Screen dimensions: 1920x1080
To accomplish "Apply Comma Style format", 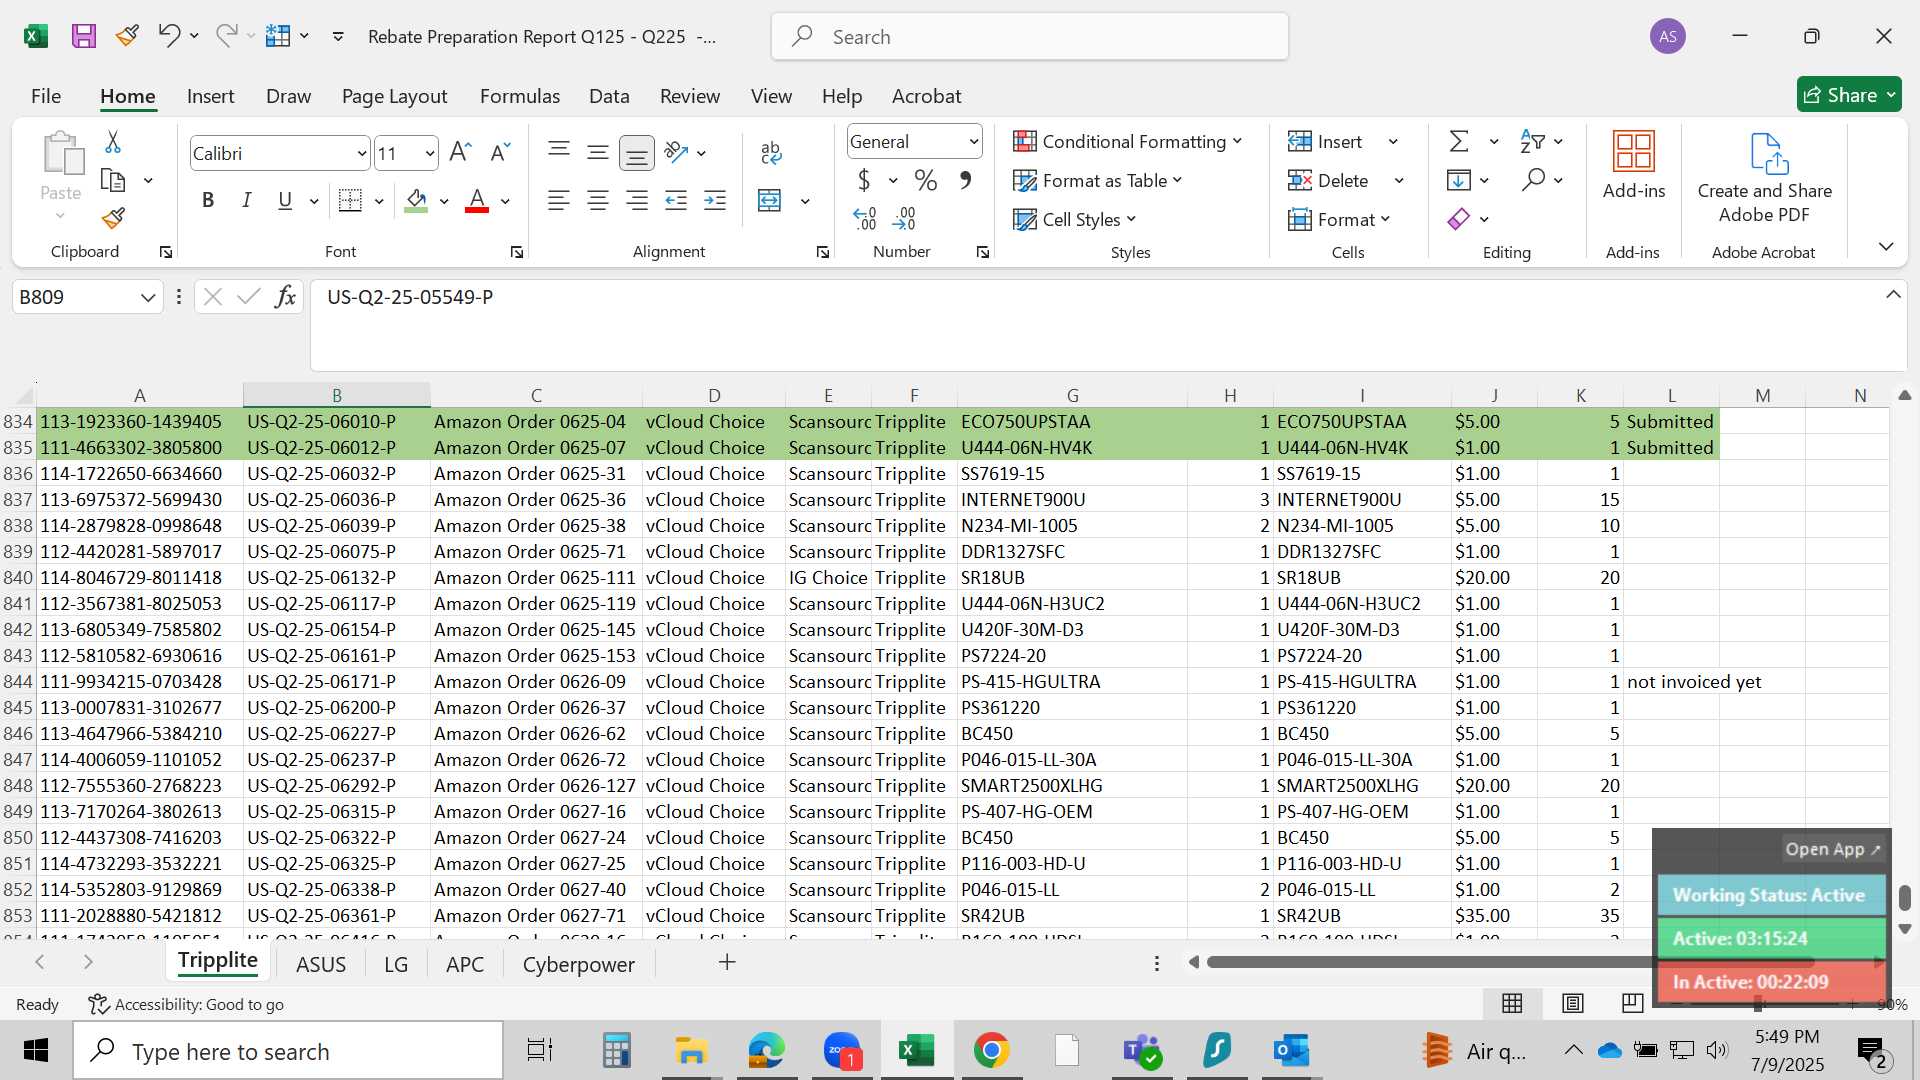I will [965, 180].
